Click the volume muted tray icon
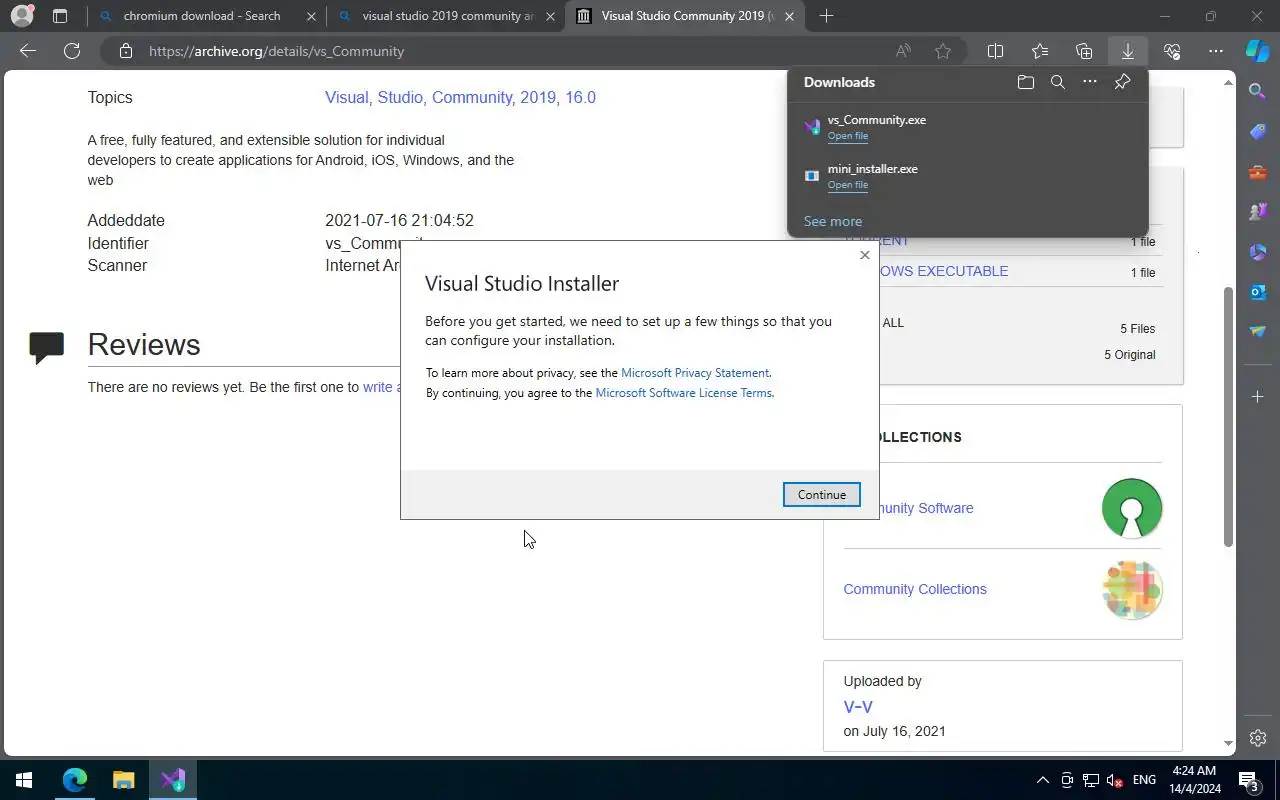Screen dimensions: 1280x800 click(x=1115, y=780)
